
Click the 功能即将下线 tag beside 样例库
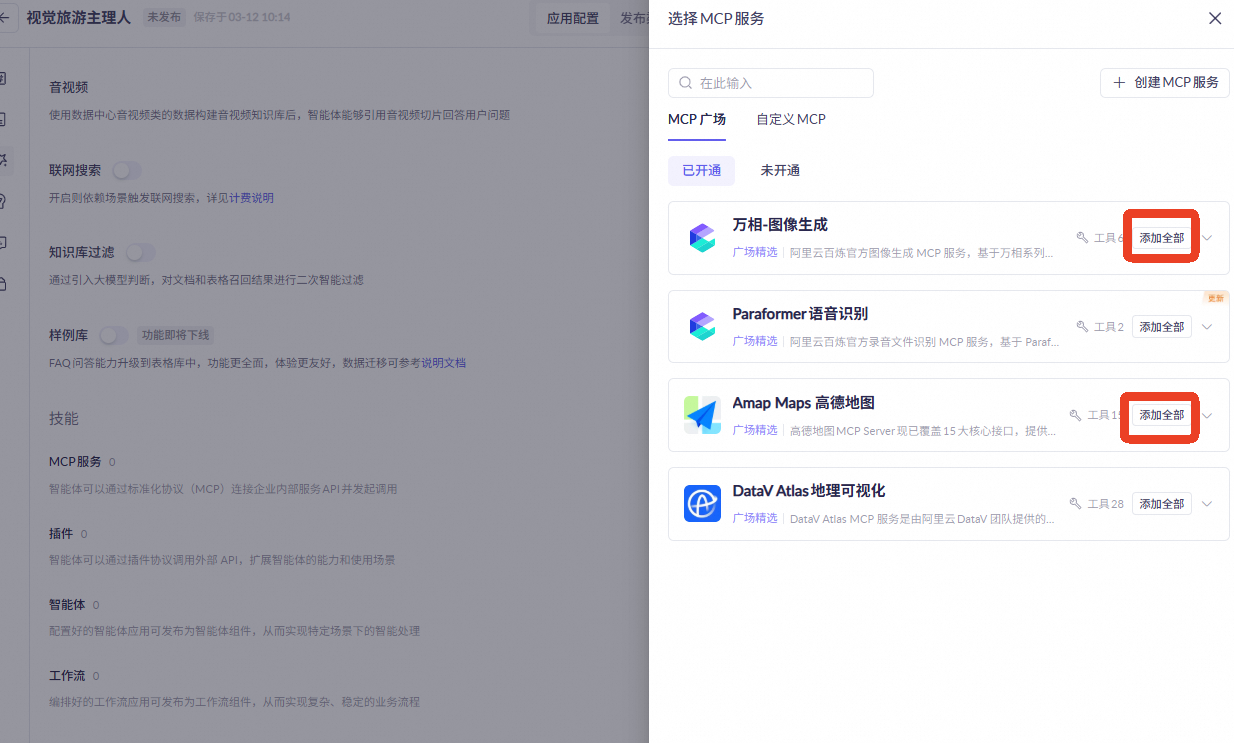click(176, 335)
